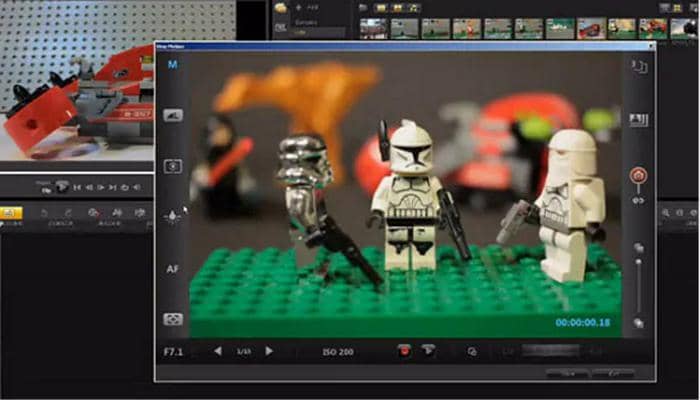Click the 00:00:00.18 timecode

(x=583, y=323)
